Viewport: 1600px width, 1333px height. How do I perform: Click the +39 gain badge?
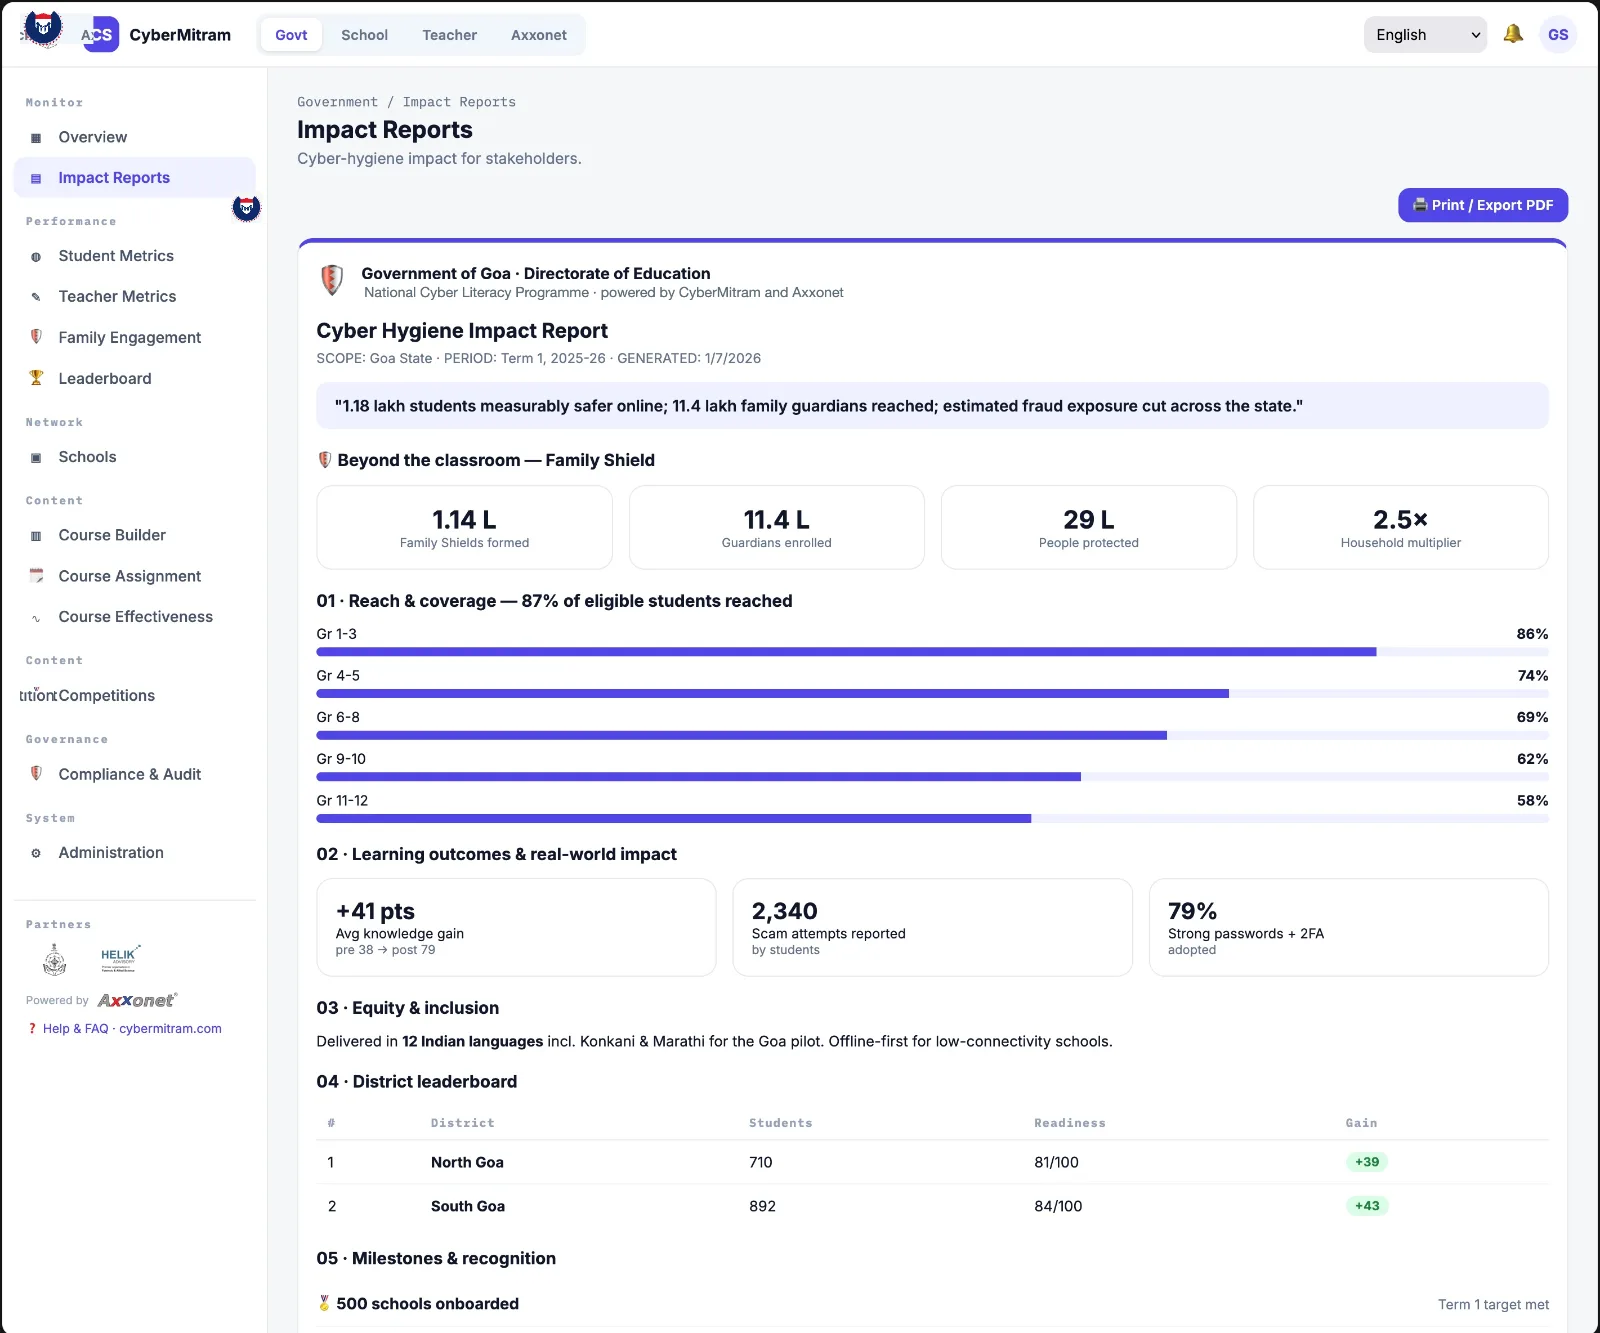tap(1366, 1162)
